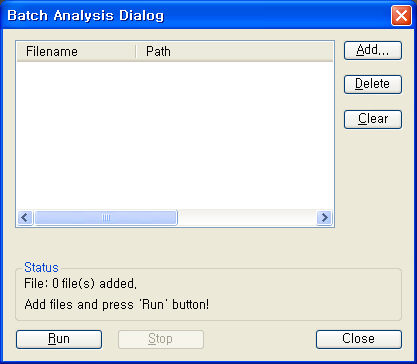Sort by the Filename column header
This screenshot has height=364, width=417.
(76, 52)
